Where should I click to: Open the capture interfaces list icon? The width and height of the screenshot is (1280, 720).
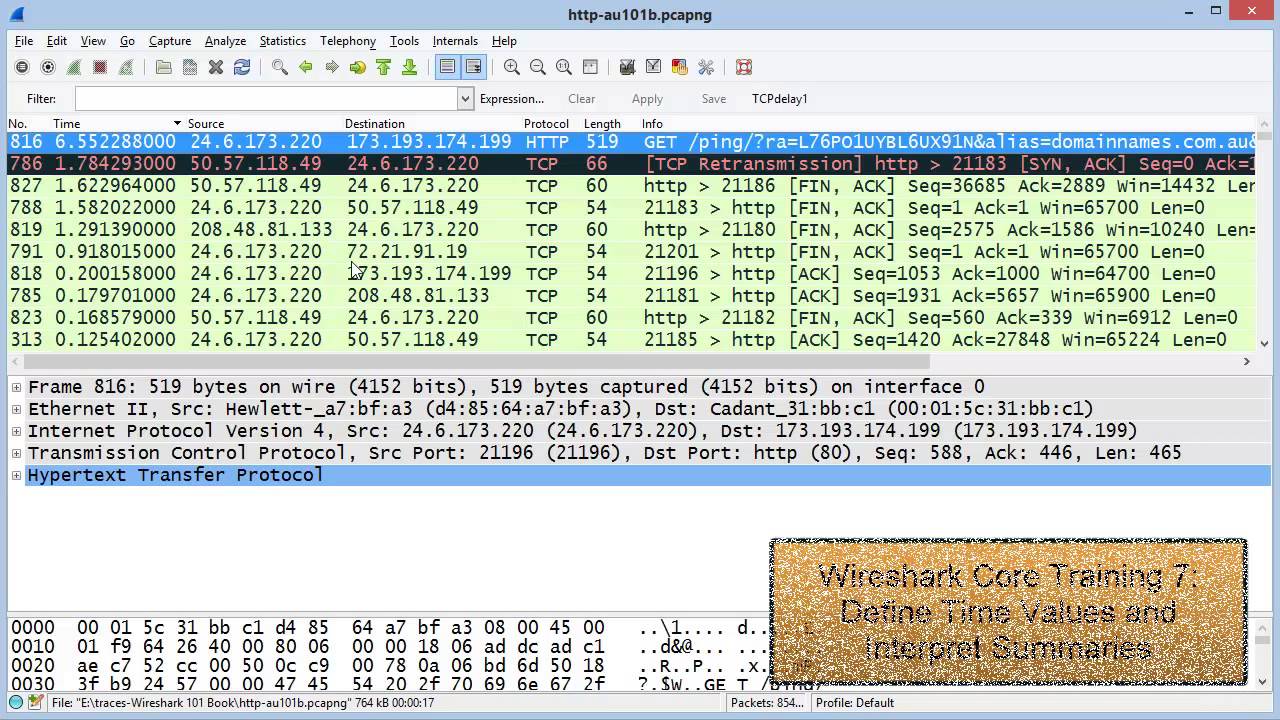coord(22,67)
